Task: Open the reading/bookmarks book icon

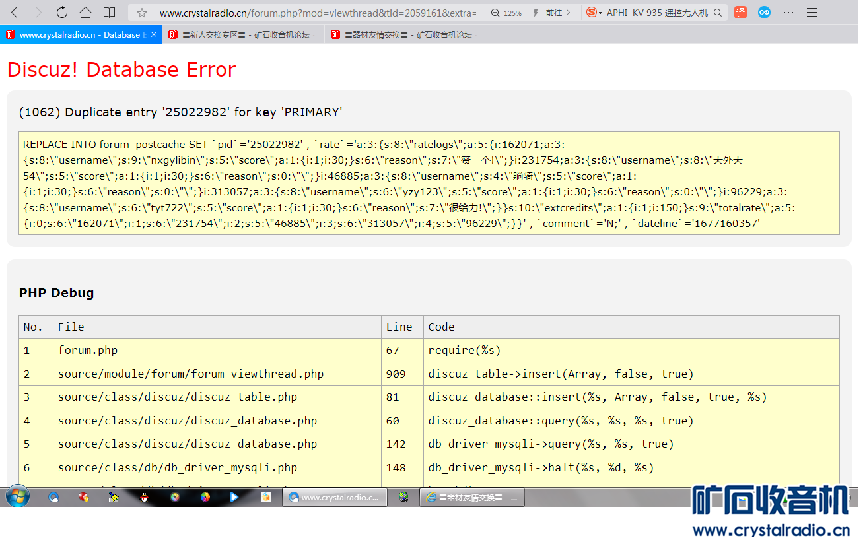Action: coord(110,13)
